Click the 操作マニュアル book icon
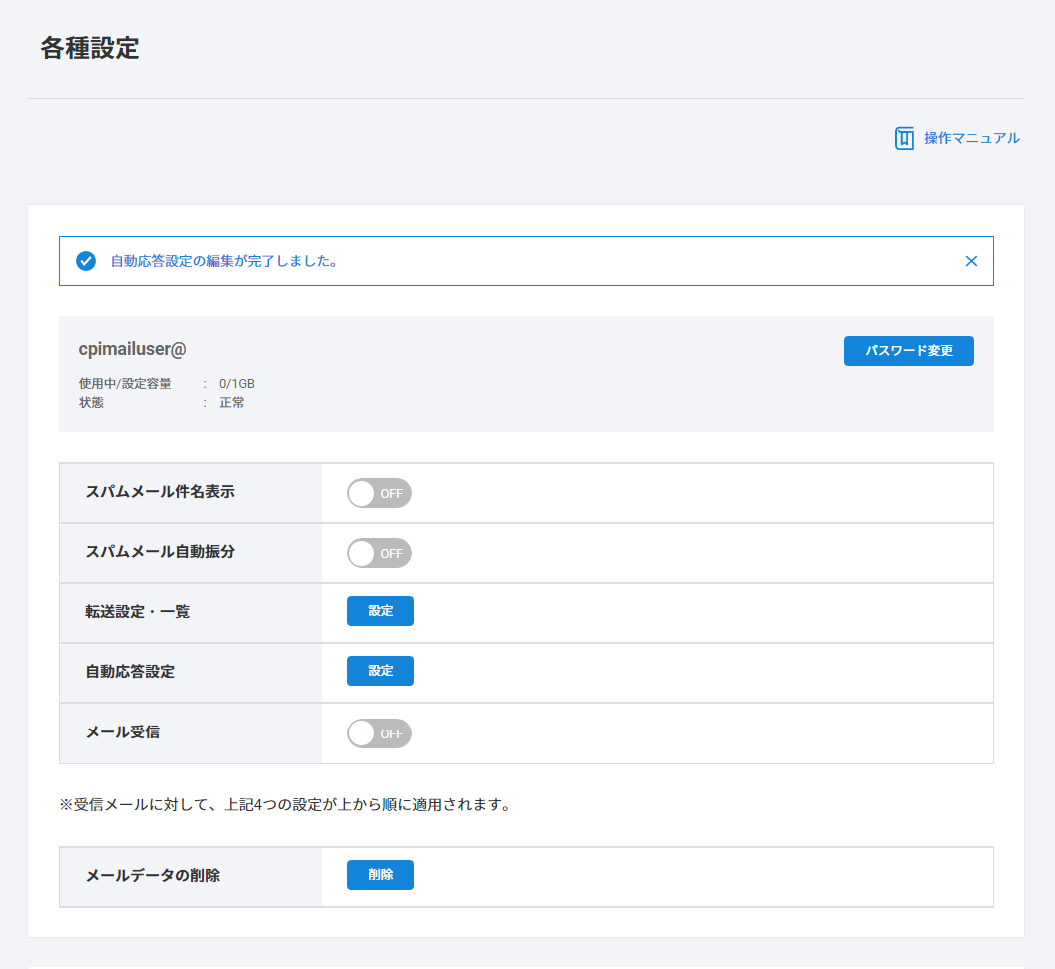Screen dimensions: 1055x969 904,138
